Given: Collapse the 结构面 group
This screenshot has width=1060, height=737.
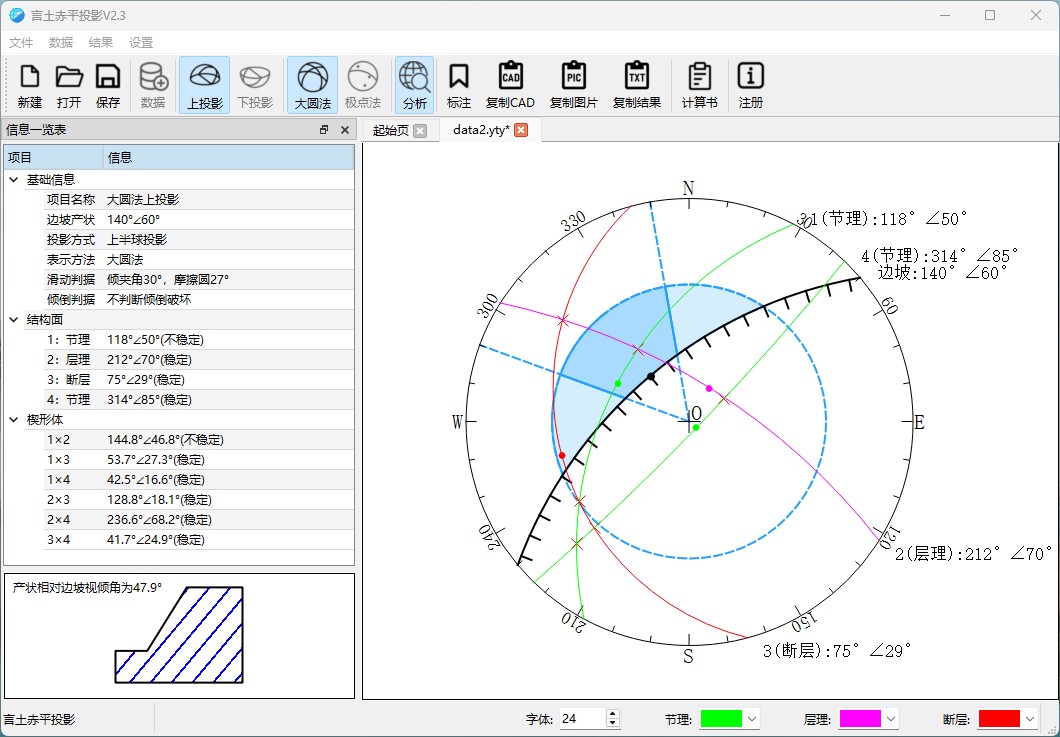Looking at the screenshot, I should (x=14, y=320).
